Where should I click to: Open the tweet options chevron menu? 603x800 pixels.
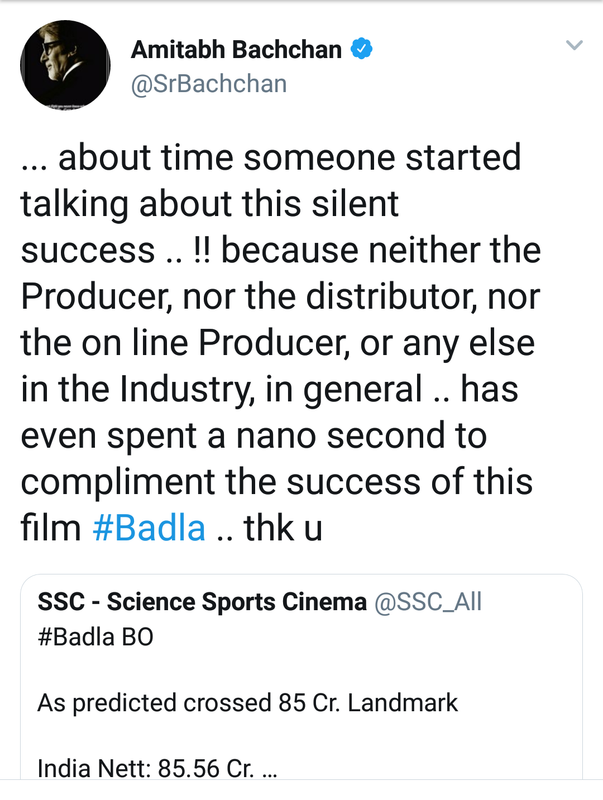(574, 46)
